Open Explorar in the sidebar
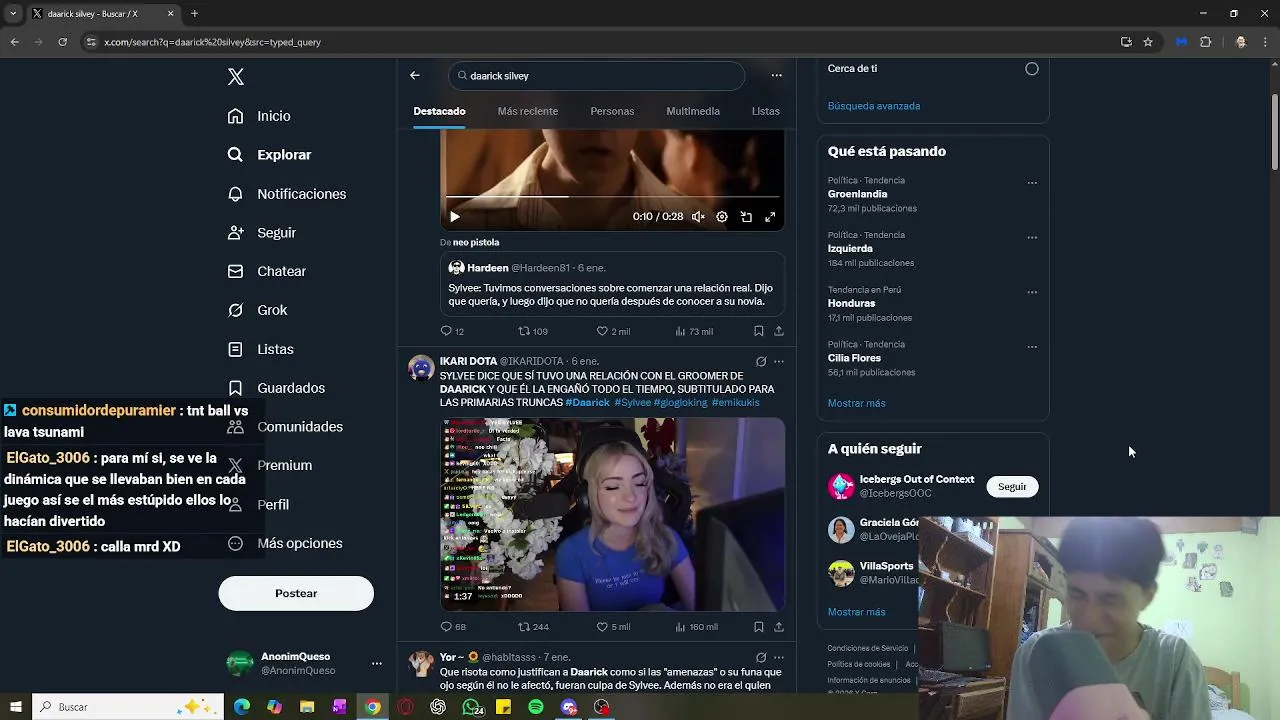Screen dimensions: 1280x720 coord(269,155)
